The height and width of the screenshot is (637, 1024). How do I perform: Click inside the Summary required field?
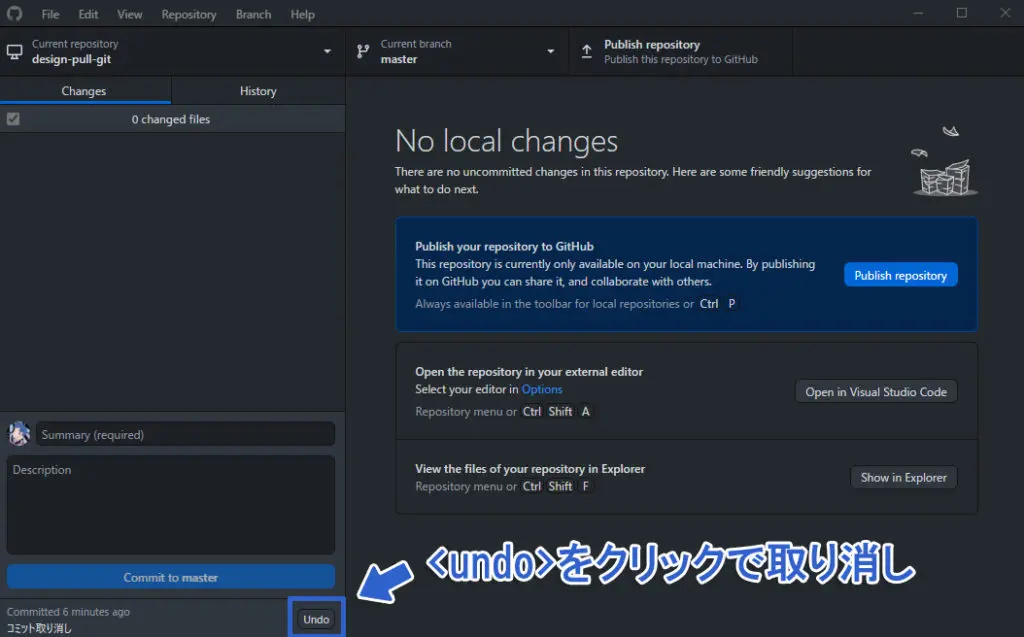pyautogui.click(x=185, y=433)
